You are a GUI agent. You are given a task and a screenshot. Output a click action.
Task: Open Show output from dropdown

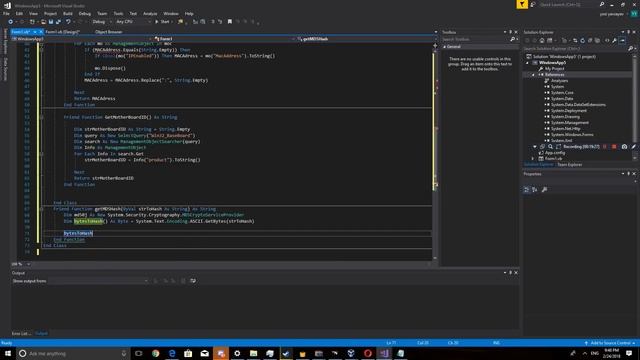coord(98,281)
